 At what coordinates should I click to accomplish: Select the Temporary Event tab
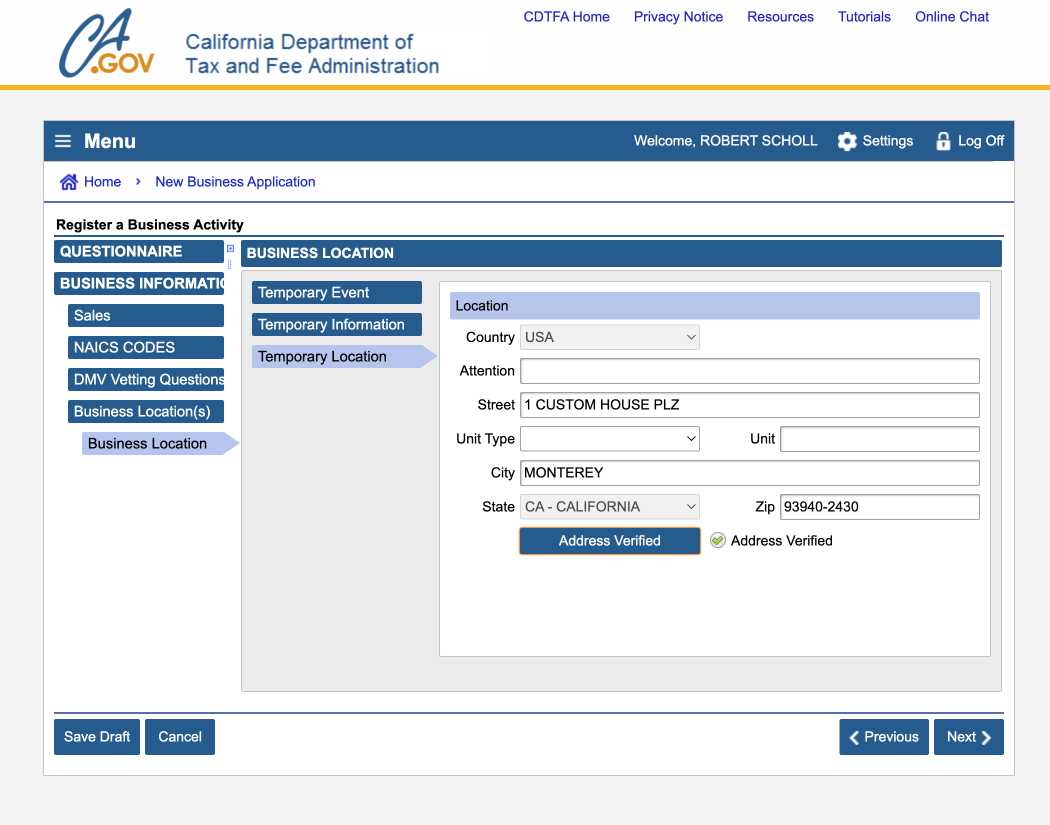click(336, 293)
